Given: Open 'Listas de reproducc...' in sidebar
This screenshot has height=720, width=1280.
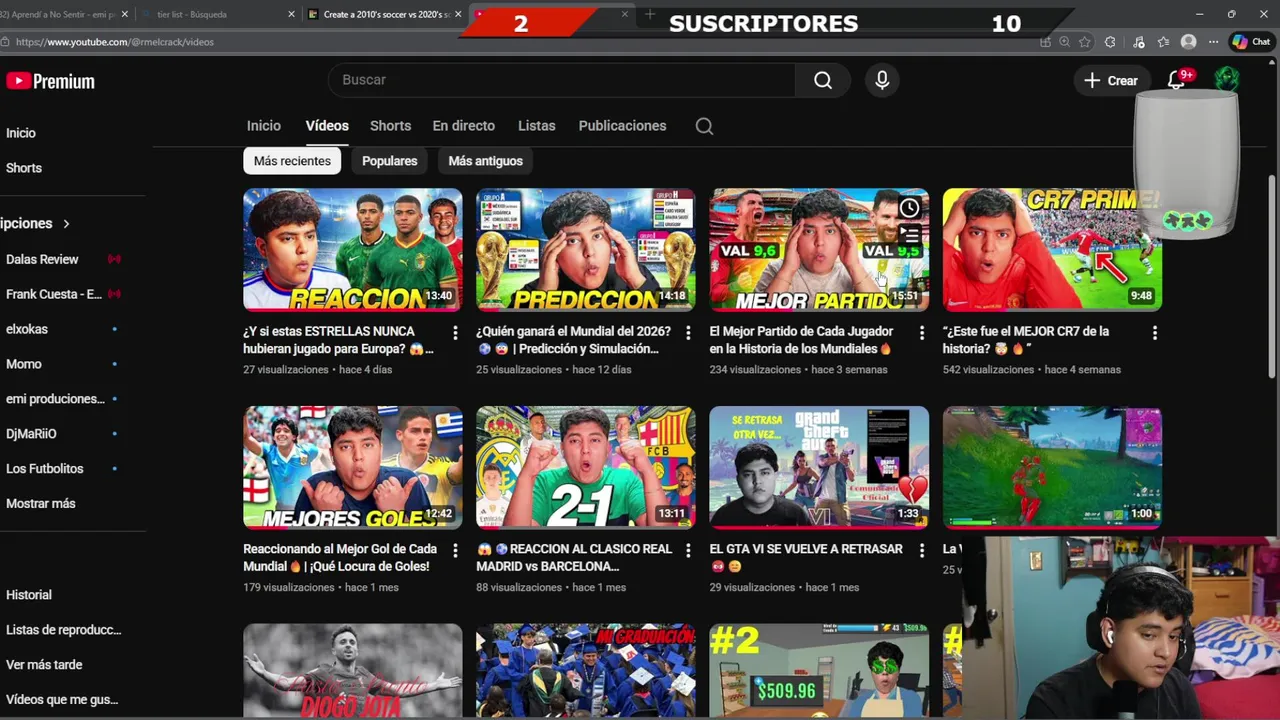Looking at the screenshot, I should coord(63,630).
